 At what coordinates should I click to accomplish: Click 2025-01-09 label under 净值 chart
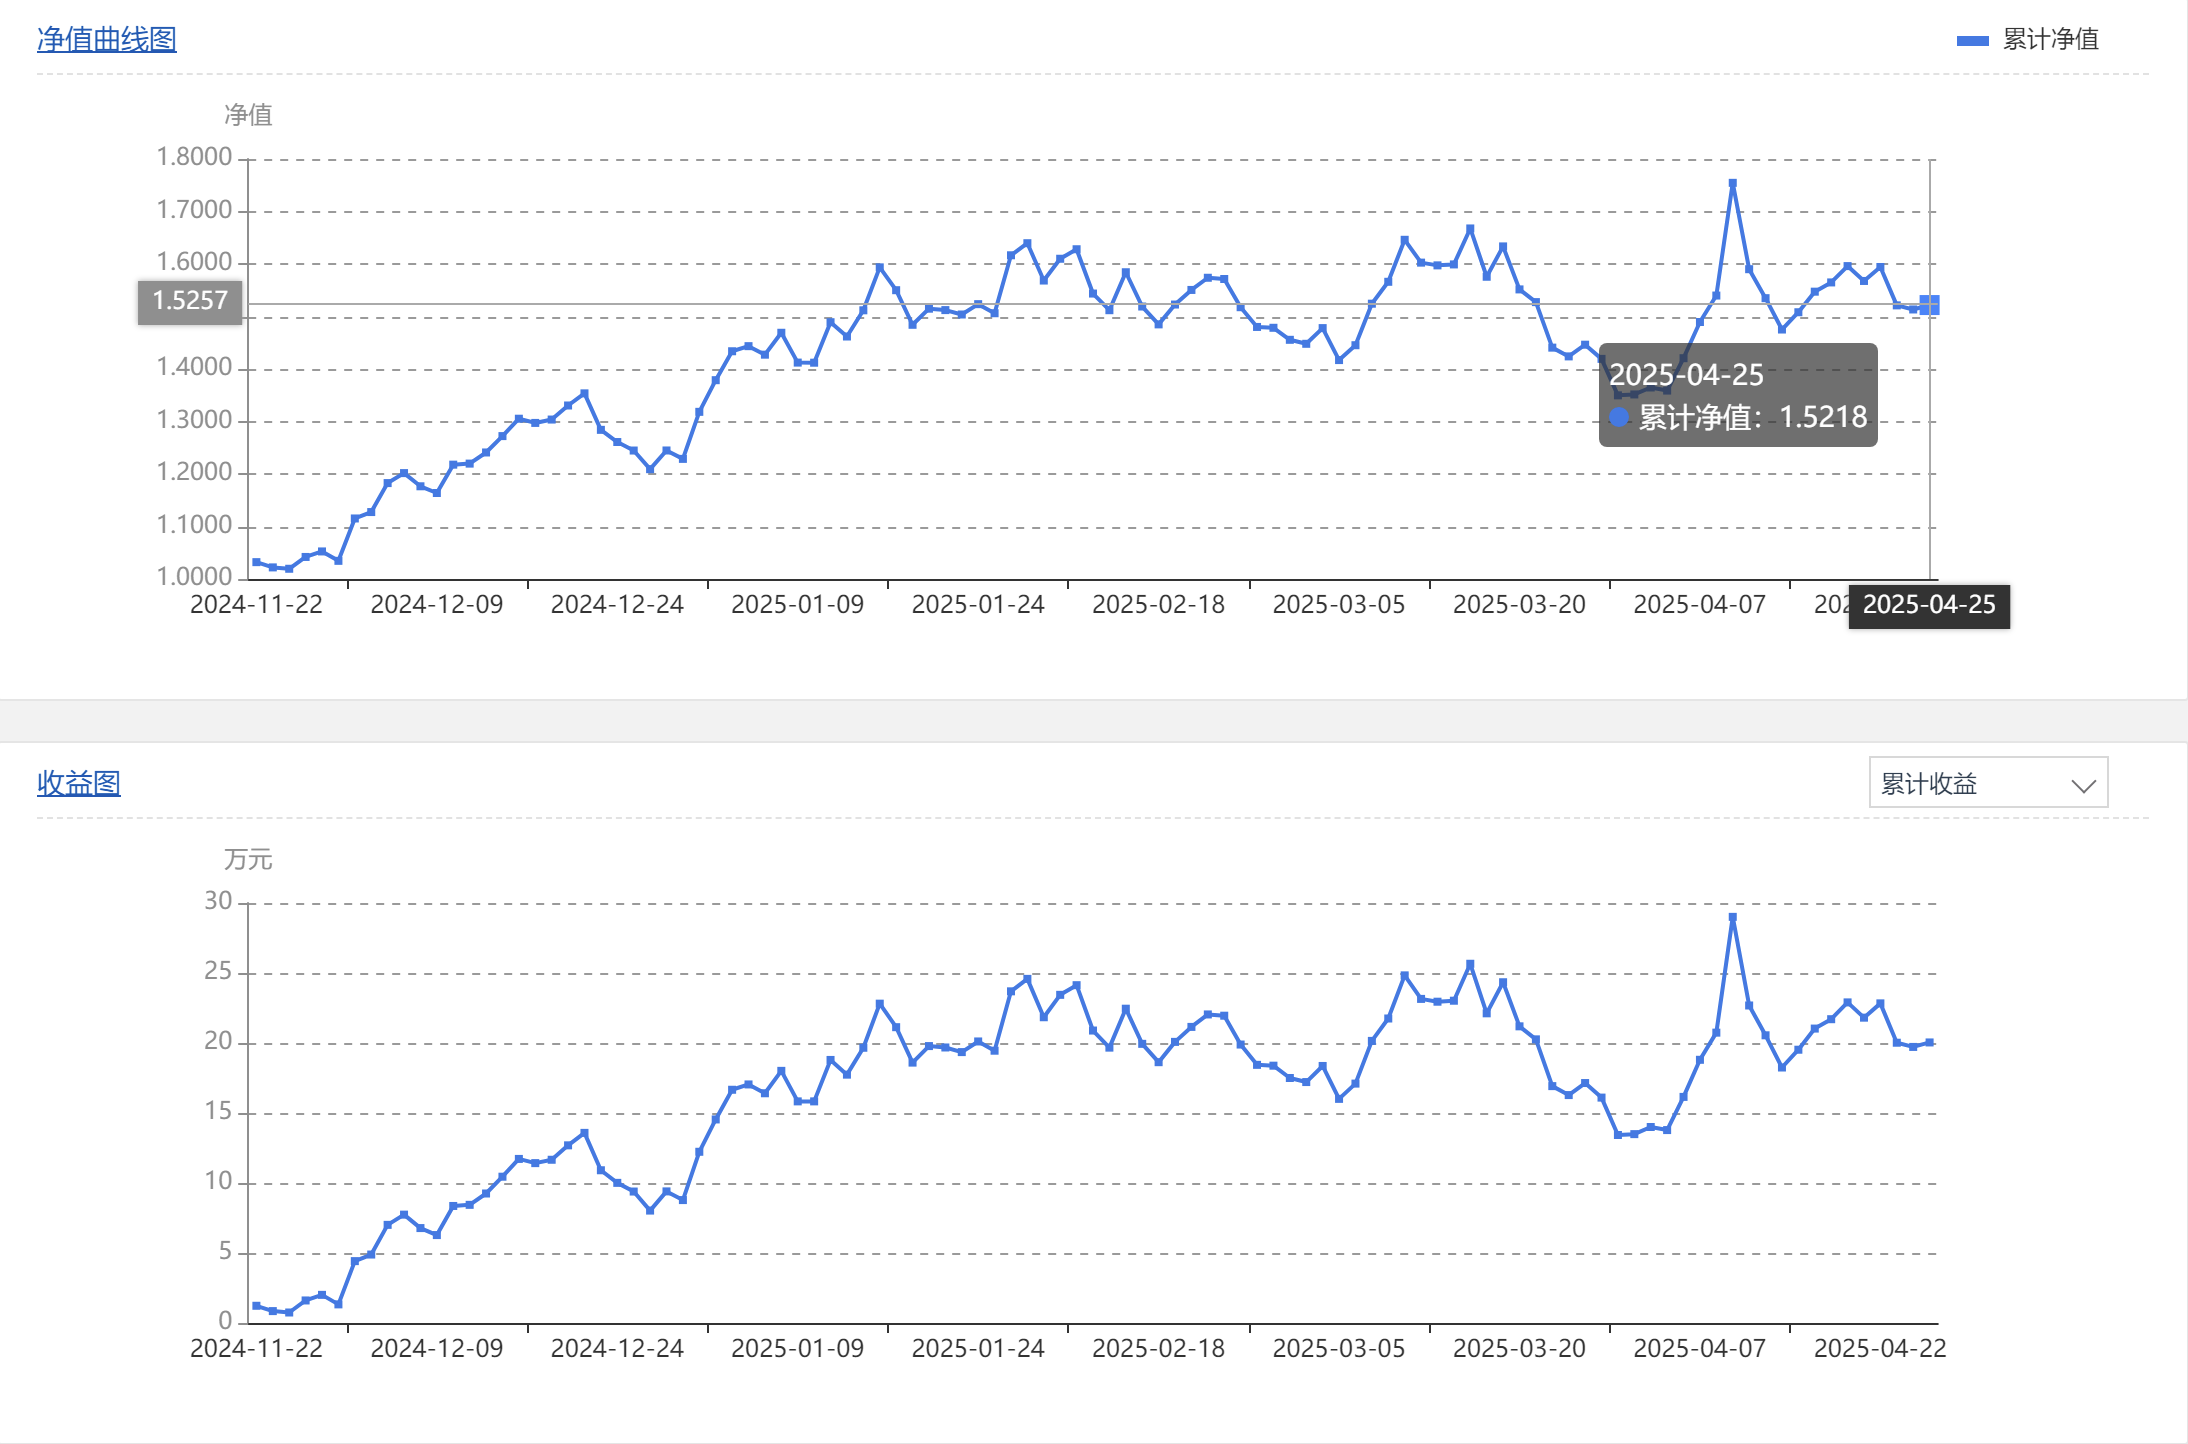797,605
